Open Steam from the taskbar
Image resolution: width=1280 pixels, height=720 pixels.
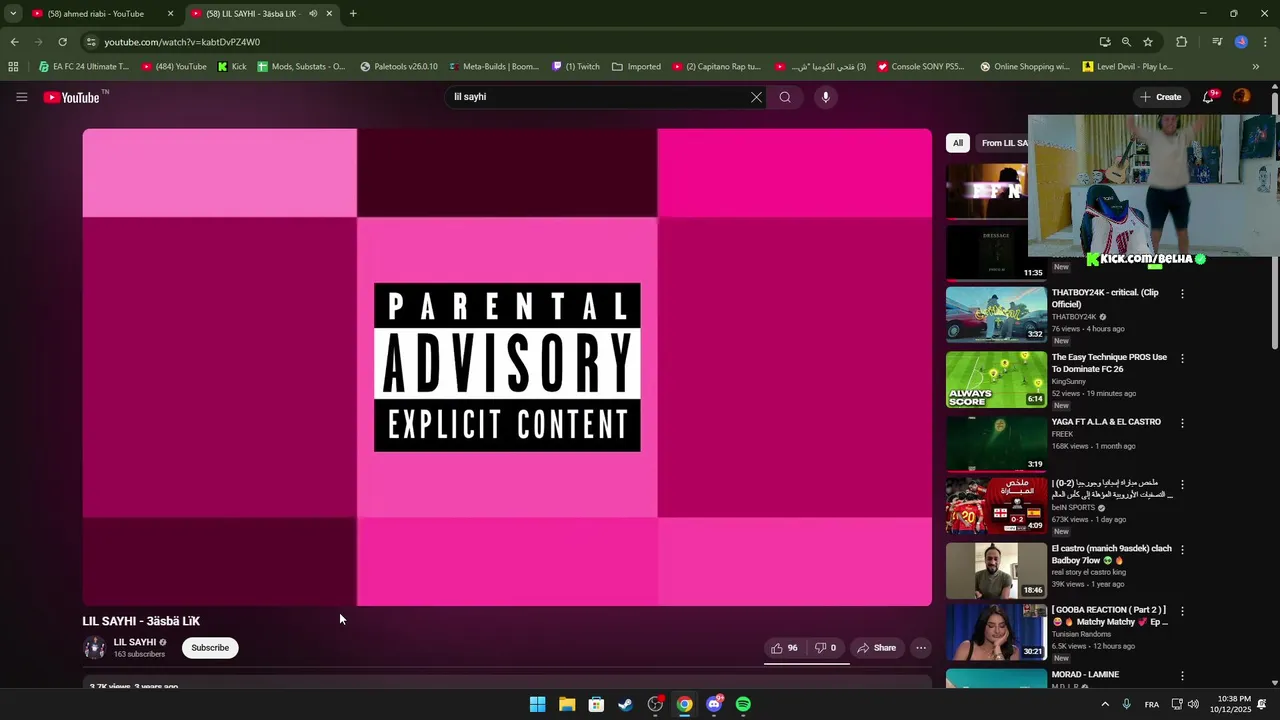(x=625, y=704)
